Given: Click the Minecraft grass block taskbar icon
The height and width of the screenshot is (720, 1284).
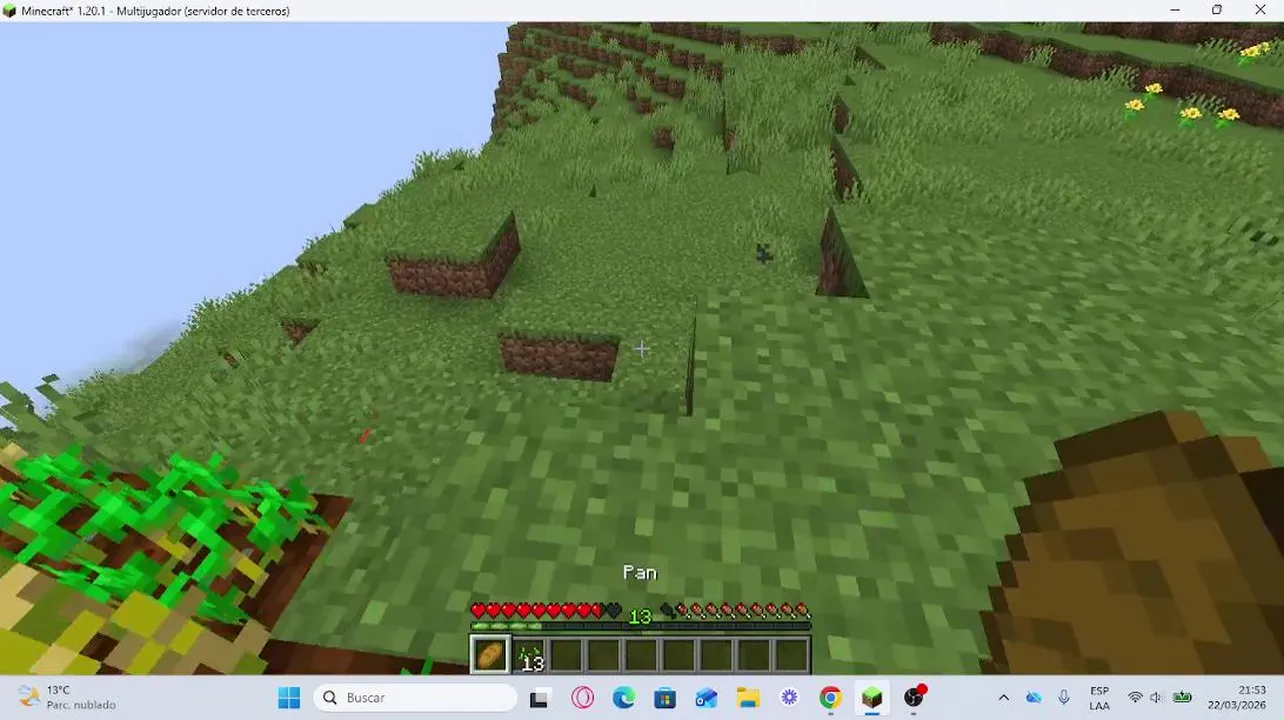Looking at the screenshot, I should [872, 698].
